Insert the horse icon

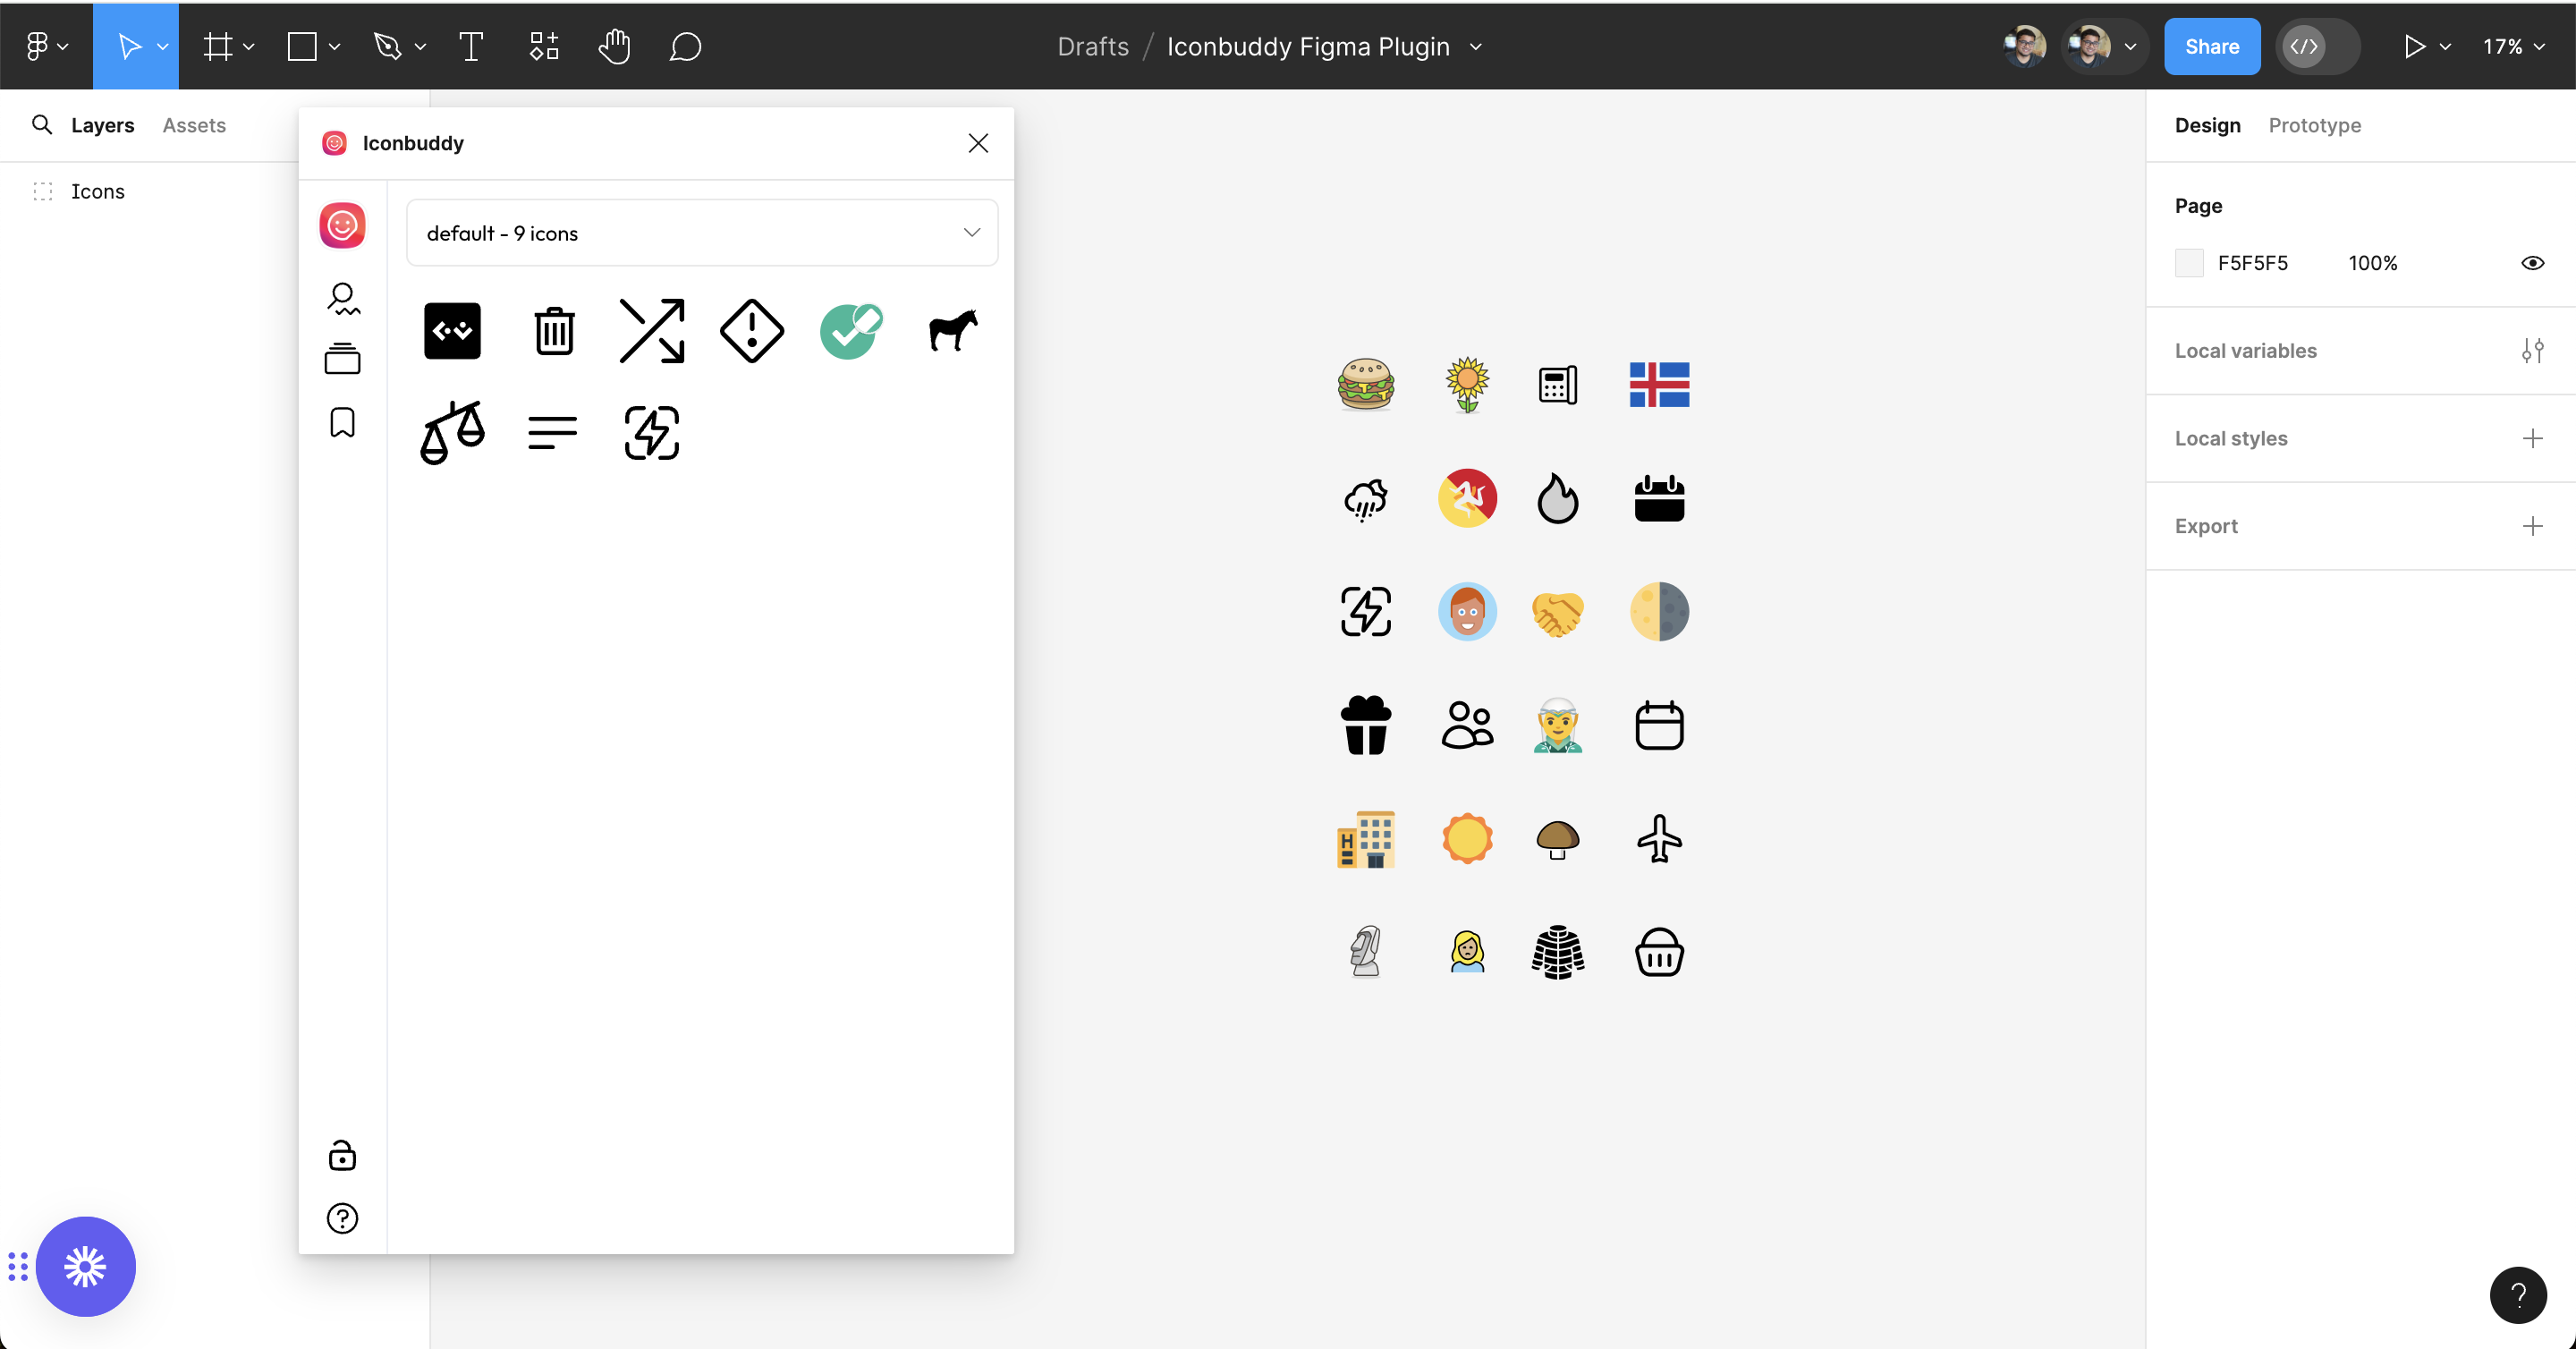point(952,330)
